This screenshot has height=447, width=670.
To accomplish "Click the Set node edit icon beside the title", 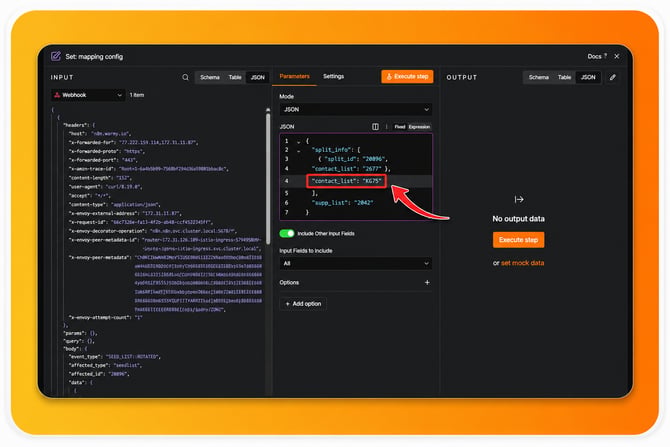I will coord(56,56).
